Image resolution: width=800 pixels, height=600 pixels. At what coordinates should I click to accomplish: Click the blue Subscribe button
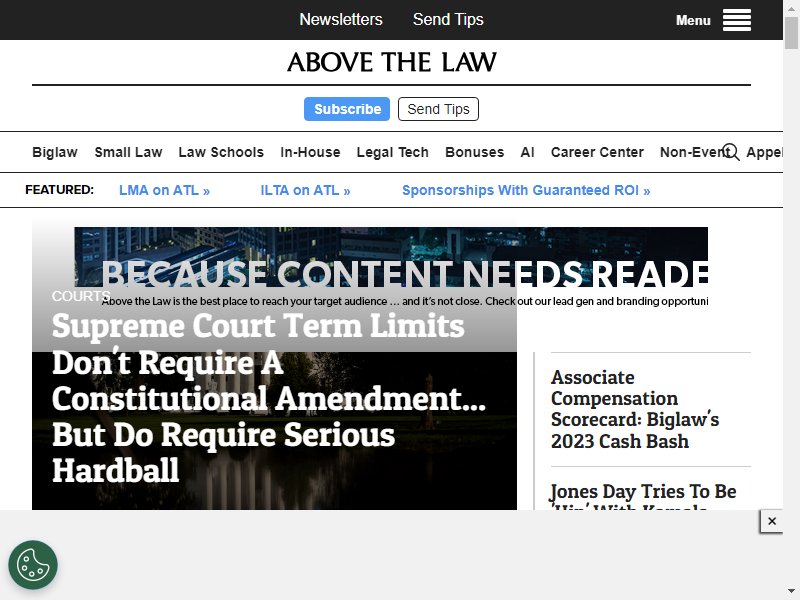347,109
